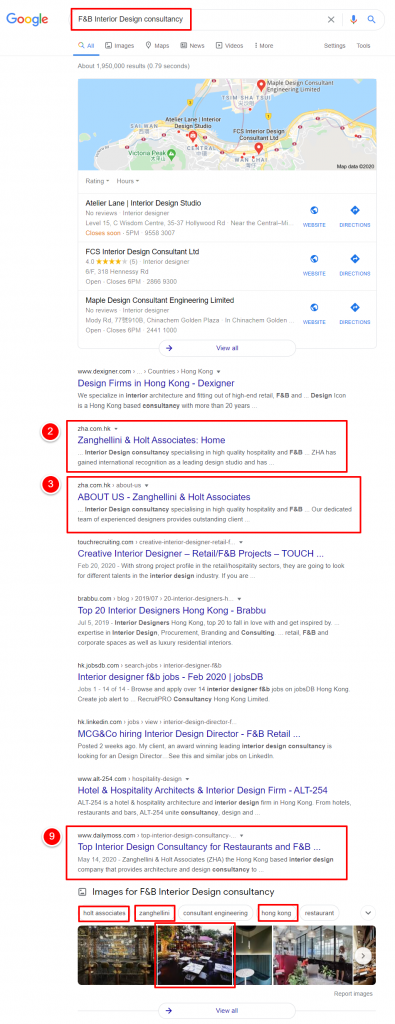The image size is (395, 1024).
Task: Start voice search with microphone icon
Action: click(x=353, y=20)
